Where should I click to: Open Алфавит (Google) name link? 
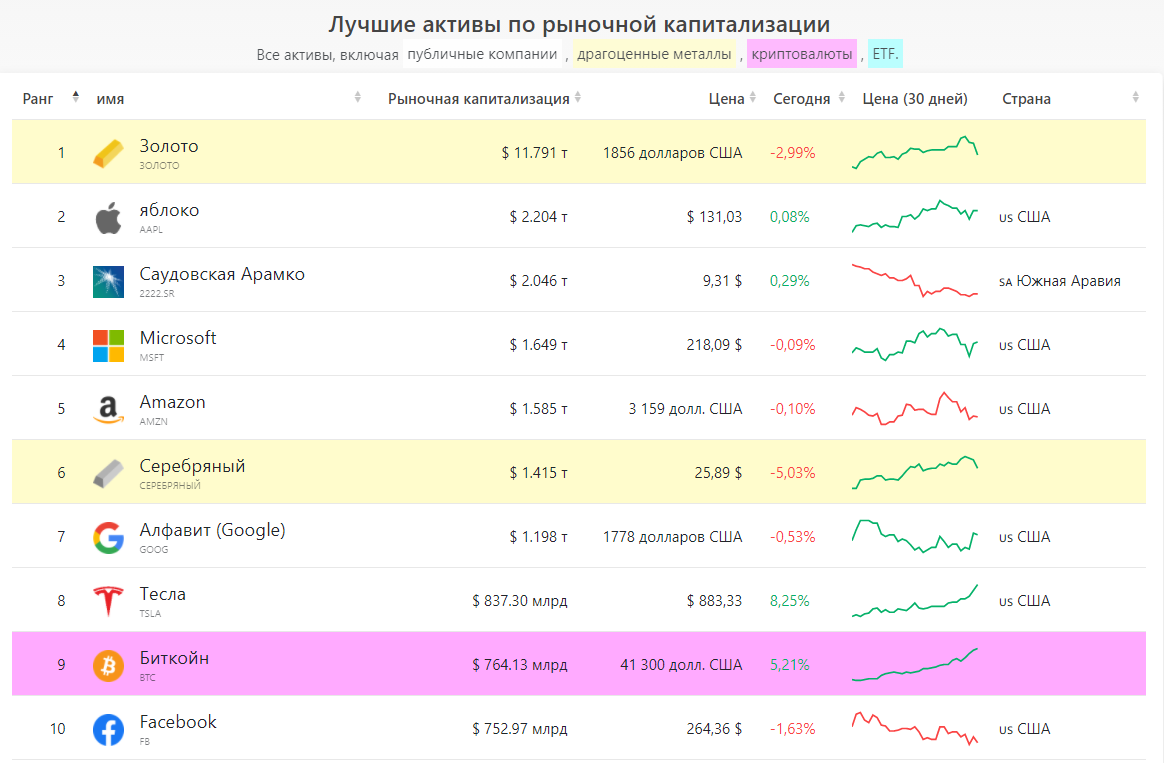212,530
